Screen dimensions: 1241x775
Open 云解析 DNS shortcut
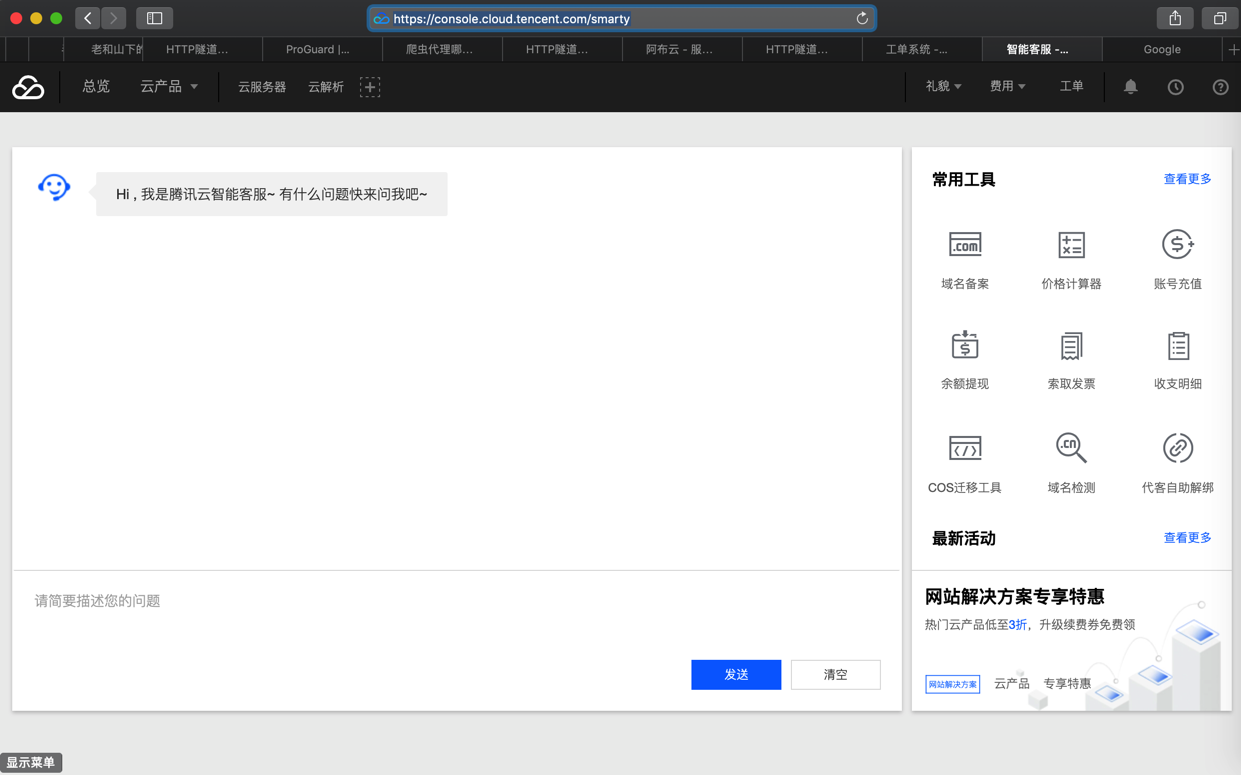[x=326, y=87]
